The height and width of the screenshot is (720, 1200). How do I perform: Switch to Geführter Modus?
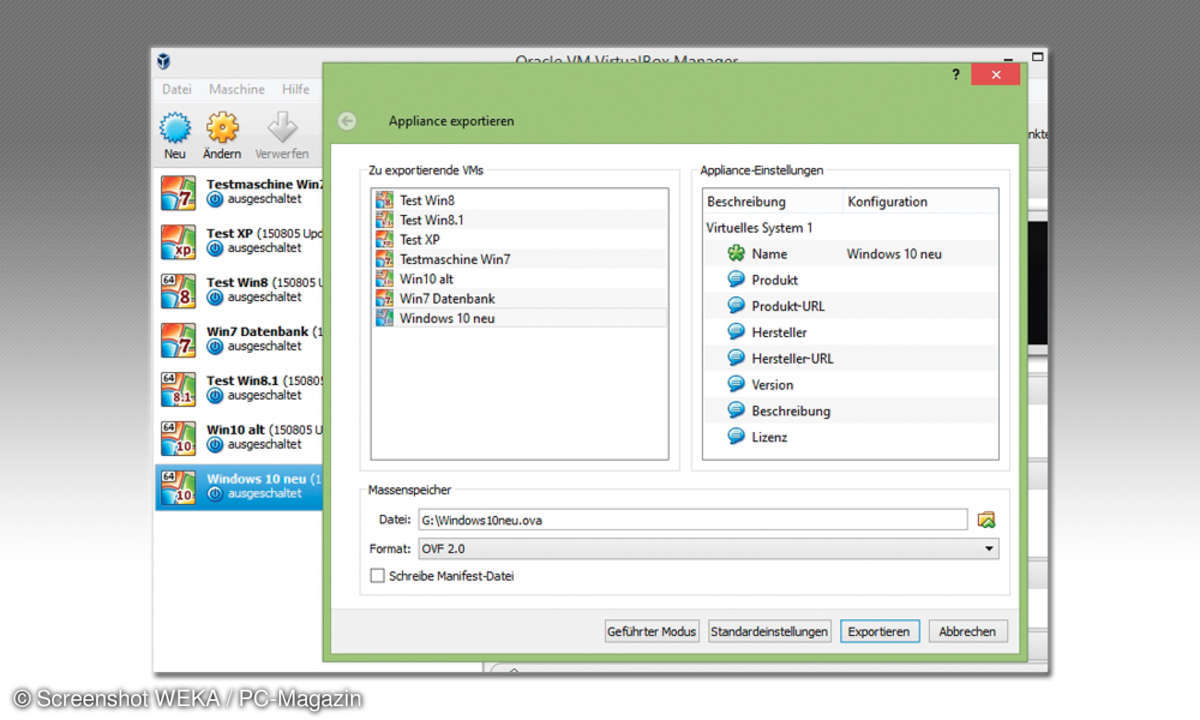[651, 631]
